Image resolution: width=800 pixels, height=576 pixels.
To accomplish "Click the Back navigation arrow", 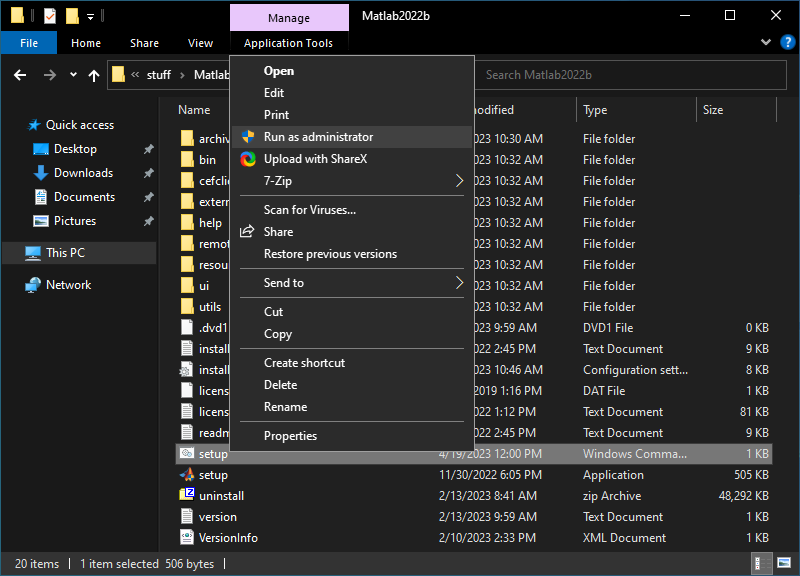I will click(x=21, y=75).
